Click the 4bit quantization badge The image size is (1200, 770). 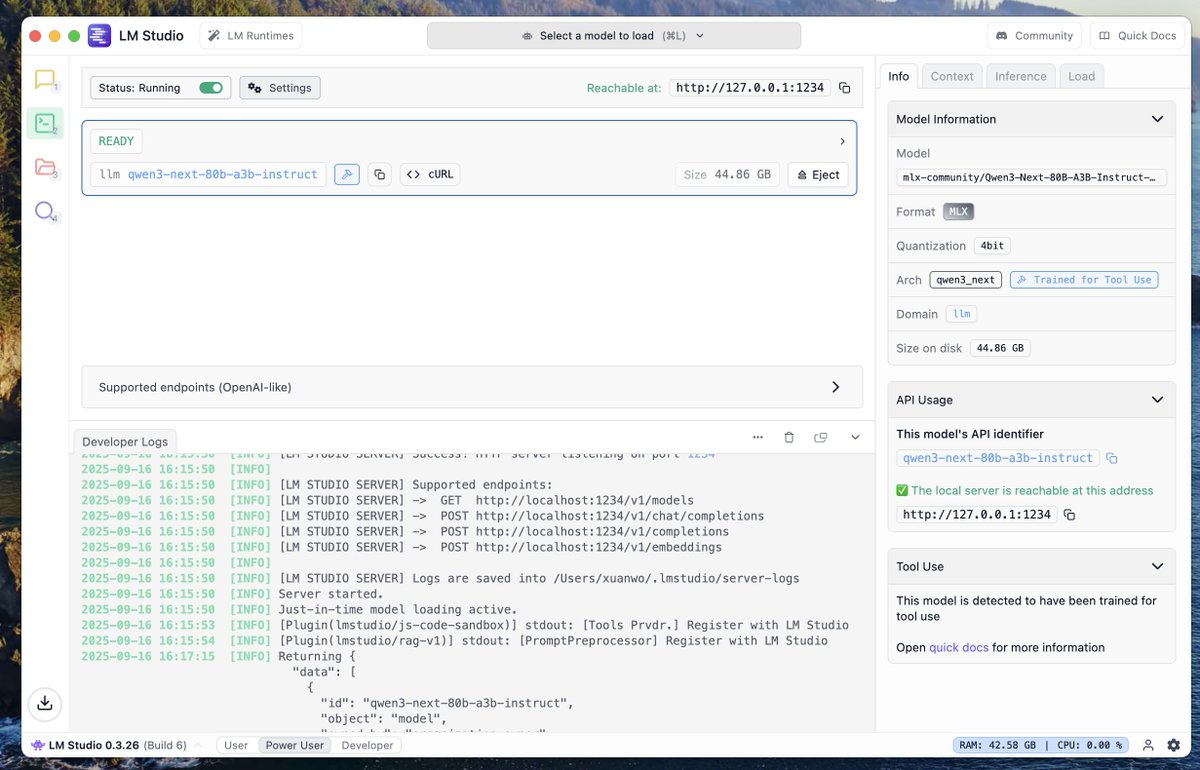click(x=992, y=246)
